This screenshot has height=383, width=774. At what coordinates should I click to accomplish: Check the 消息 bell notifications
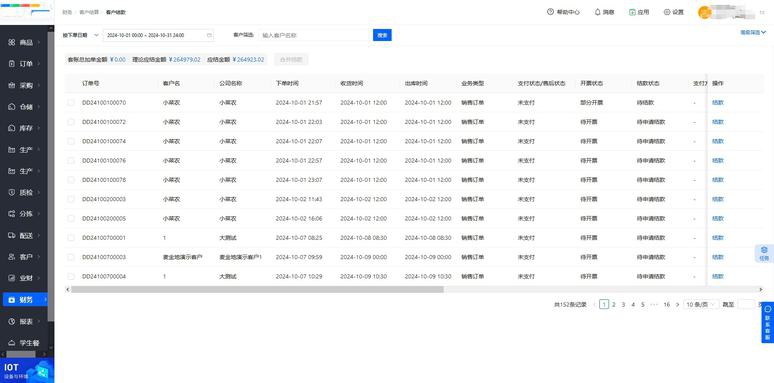598,12
